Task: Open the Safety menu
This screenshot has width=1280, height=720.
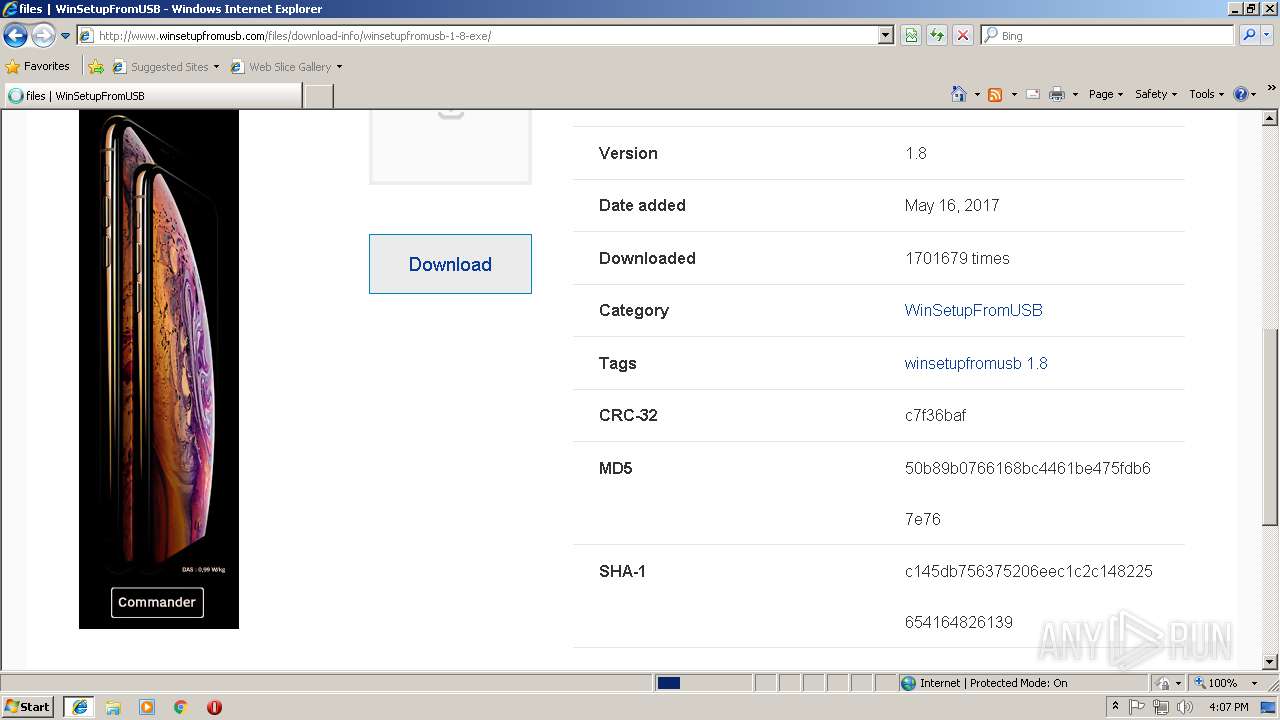Action: coord(1156,94)
